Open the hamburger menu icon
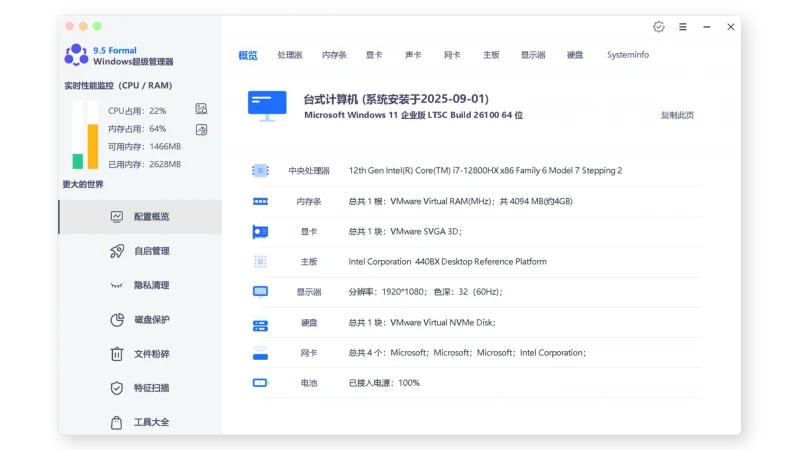This screenshot has height=450, width=800. pyautogui.click(x=683, y=27)
